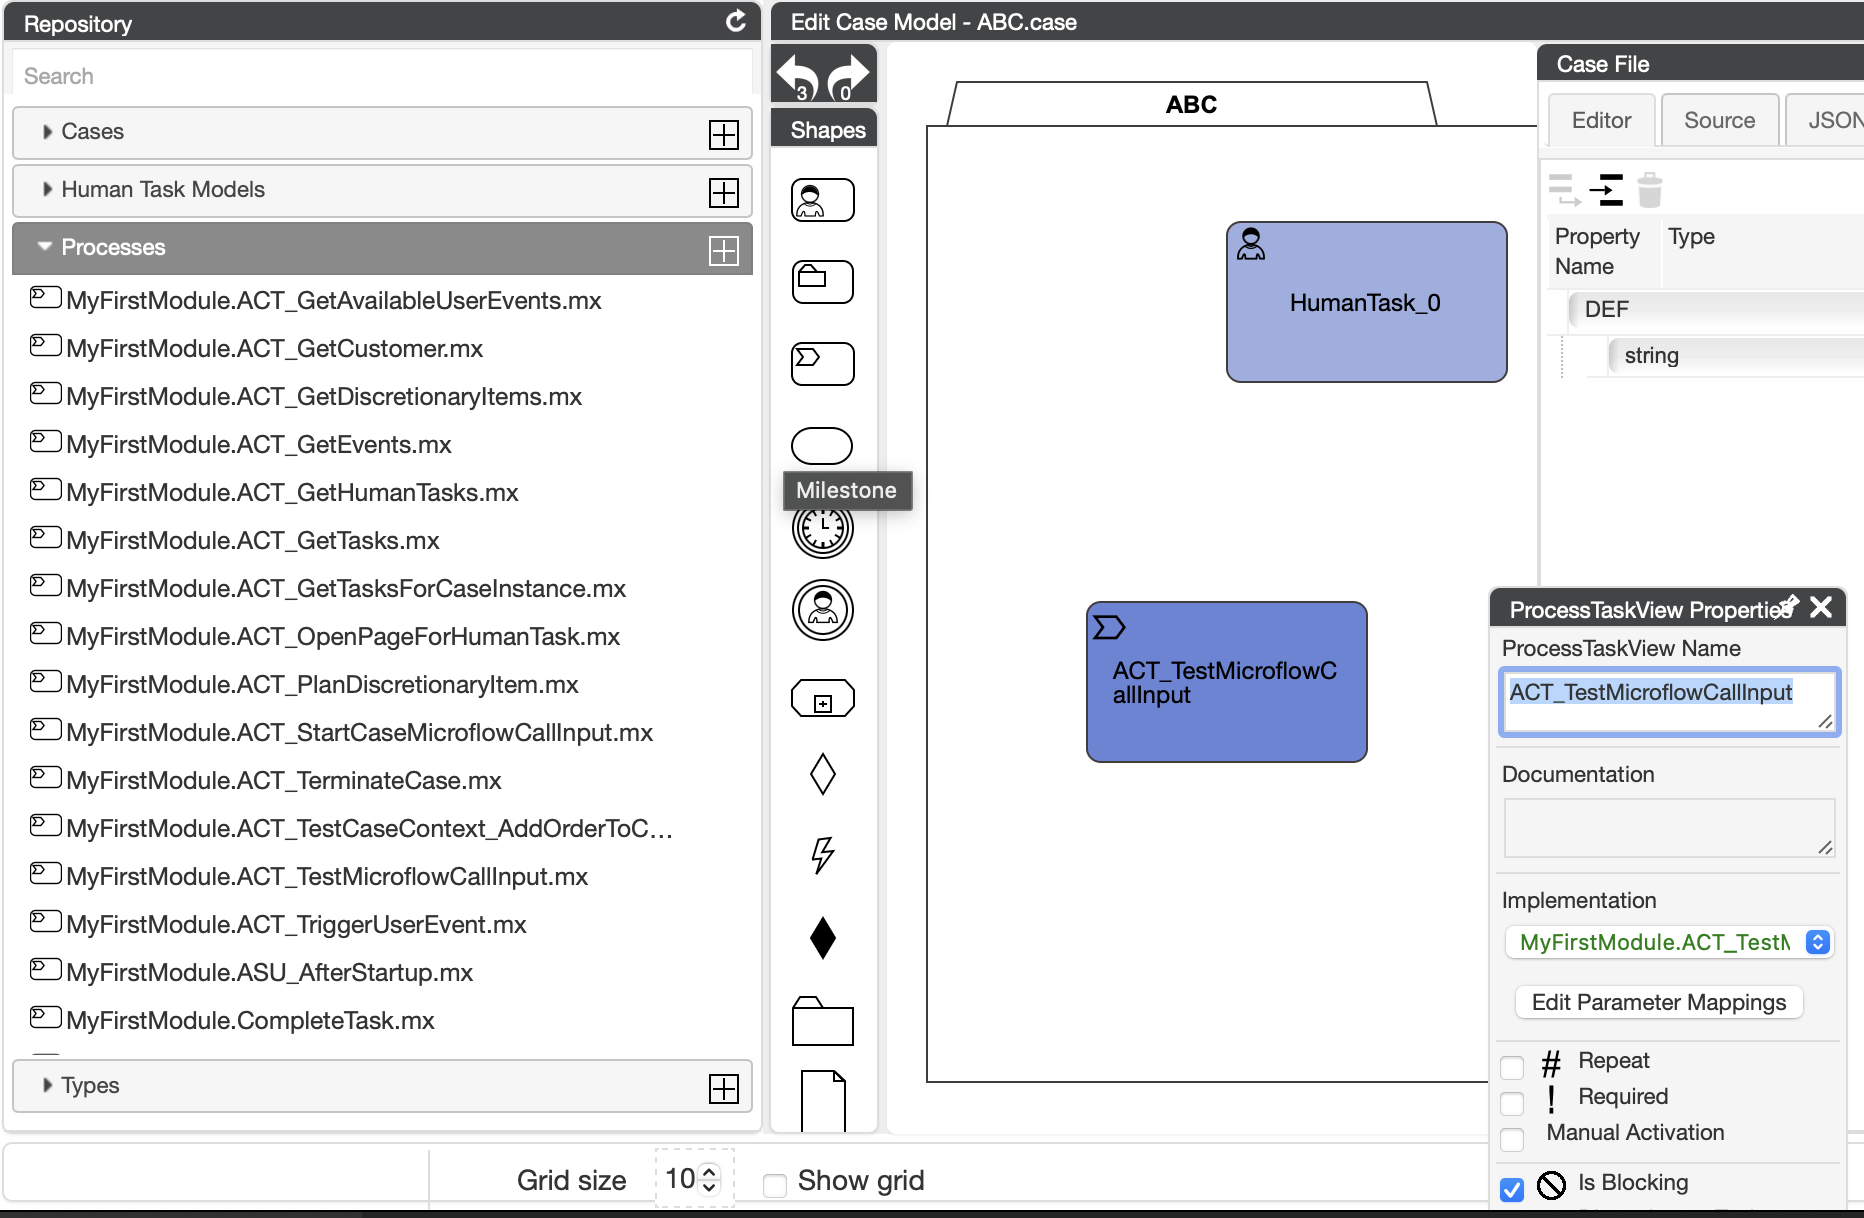Open MyFirstModule.ACT_GetCustomer.mx process
This screenshot has width=1864, height=1218.
coord(274,349)
